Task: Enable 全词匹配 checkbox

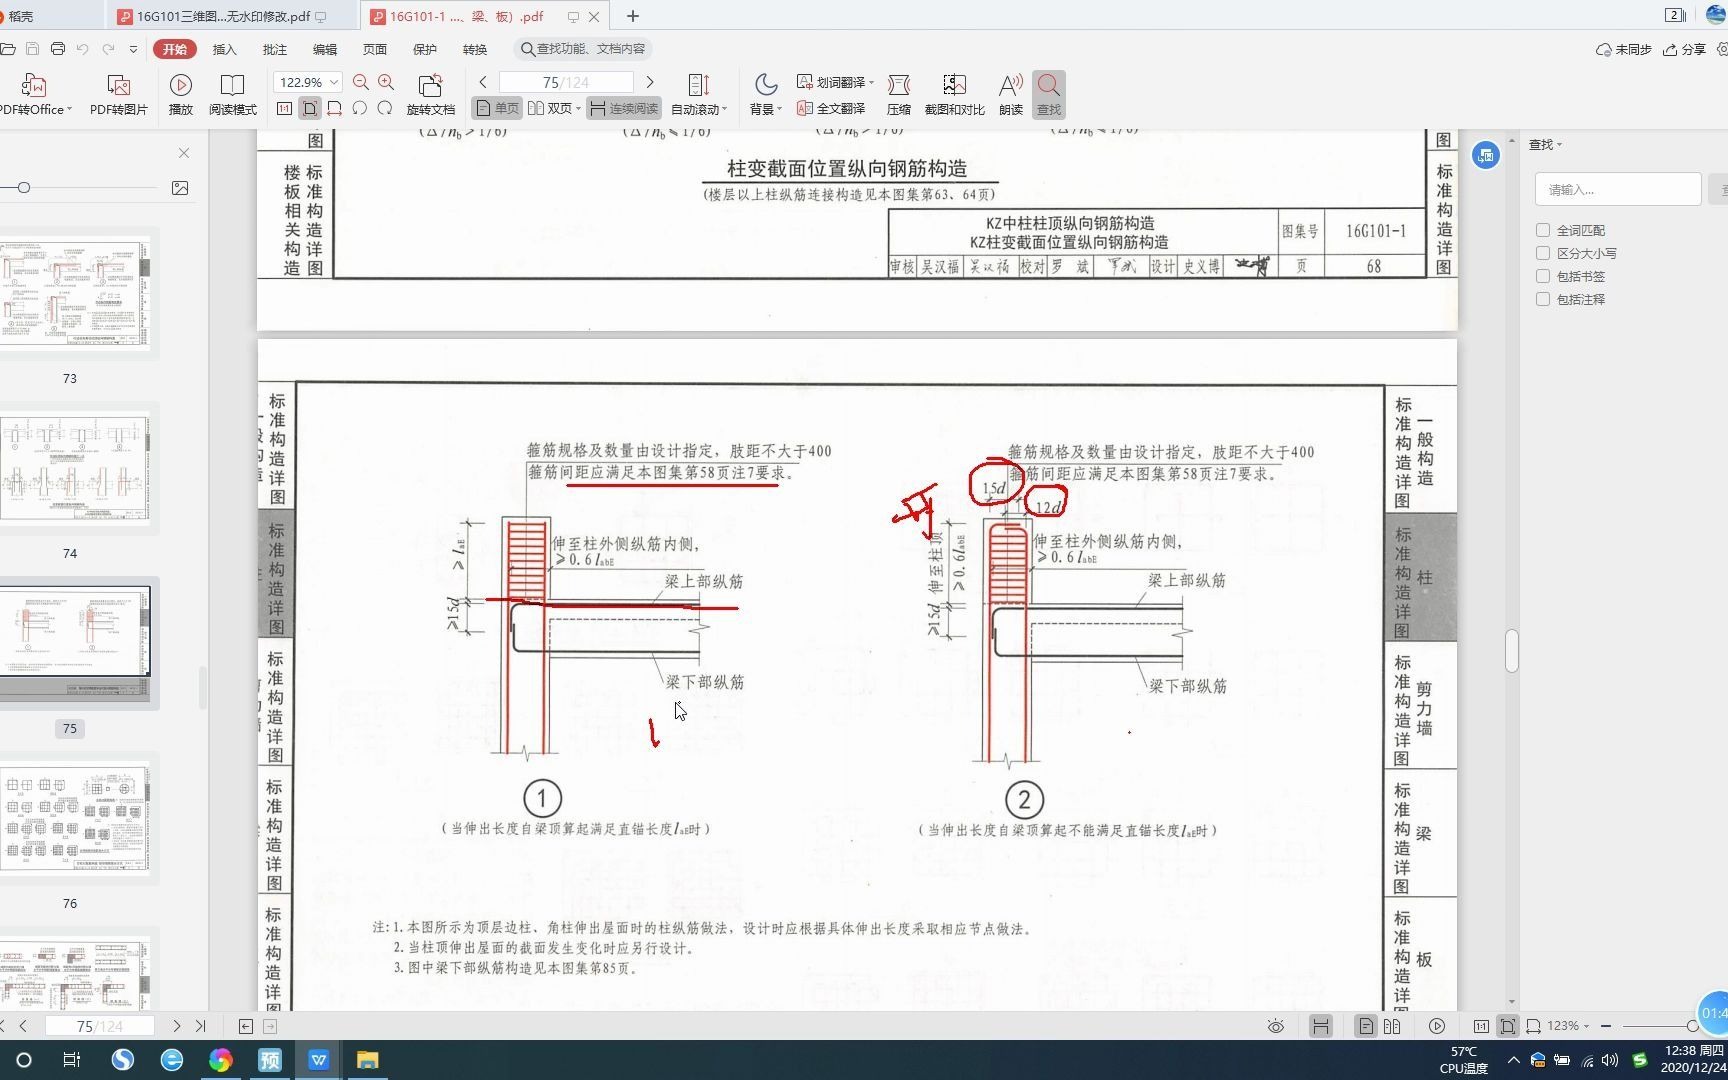Action: (1543, 230)
